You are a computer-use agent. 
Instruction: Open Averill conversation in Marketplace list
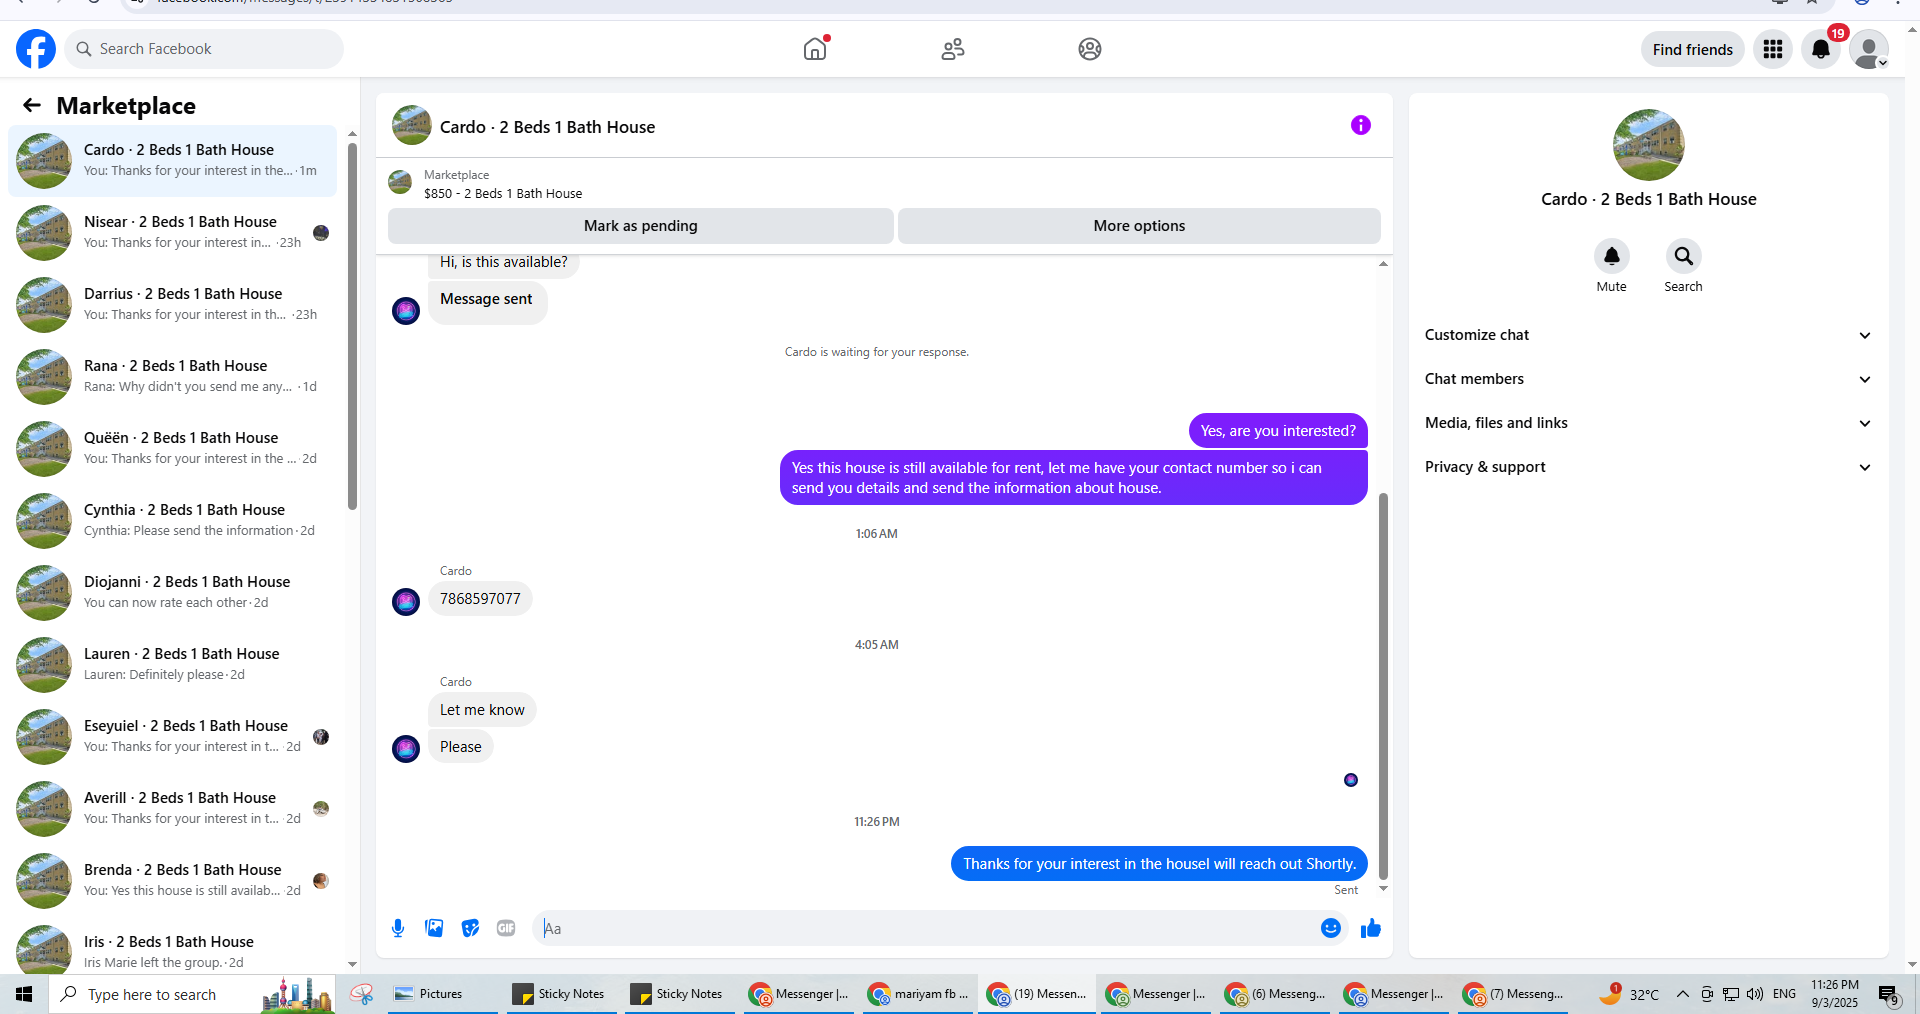click(x=172, y=808)
